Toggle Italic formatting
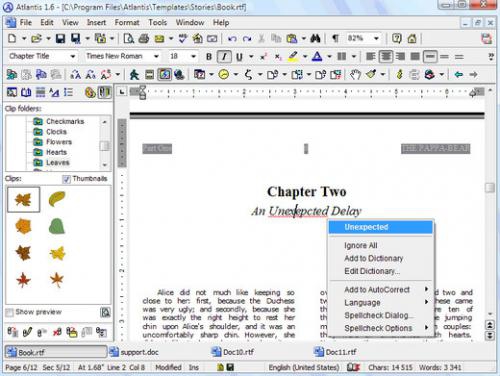 tap(224, 57)
